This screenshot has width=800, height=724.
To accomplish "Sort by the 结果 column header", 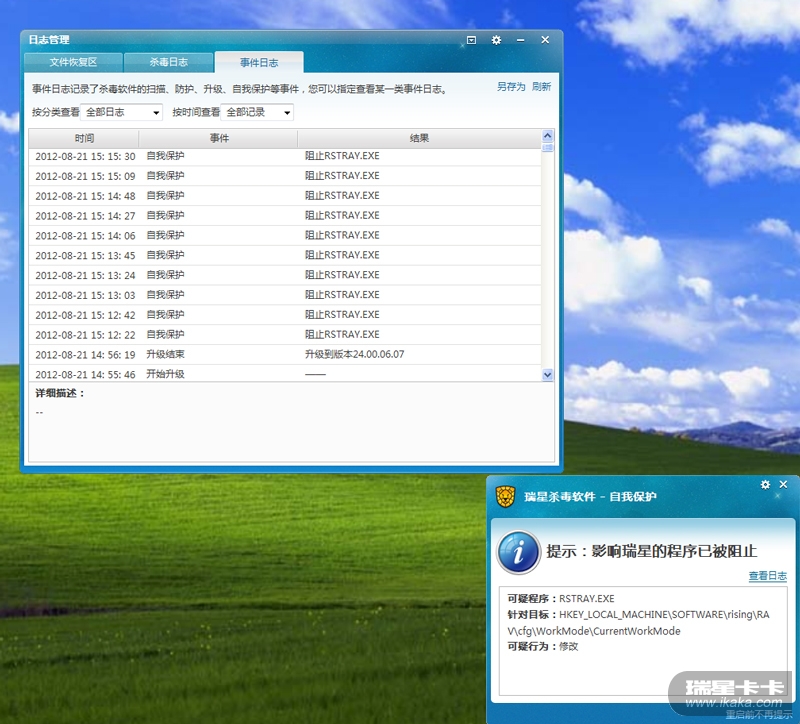I will [x=419, y=138].
